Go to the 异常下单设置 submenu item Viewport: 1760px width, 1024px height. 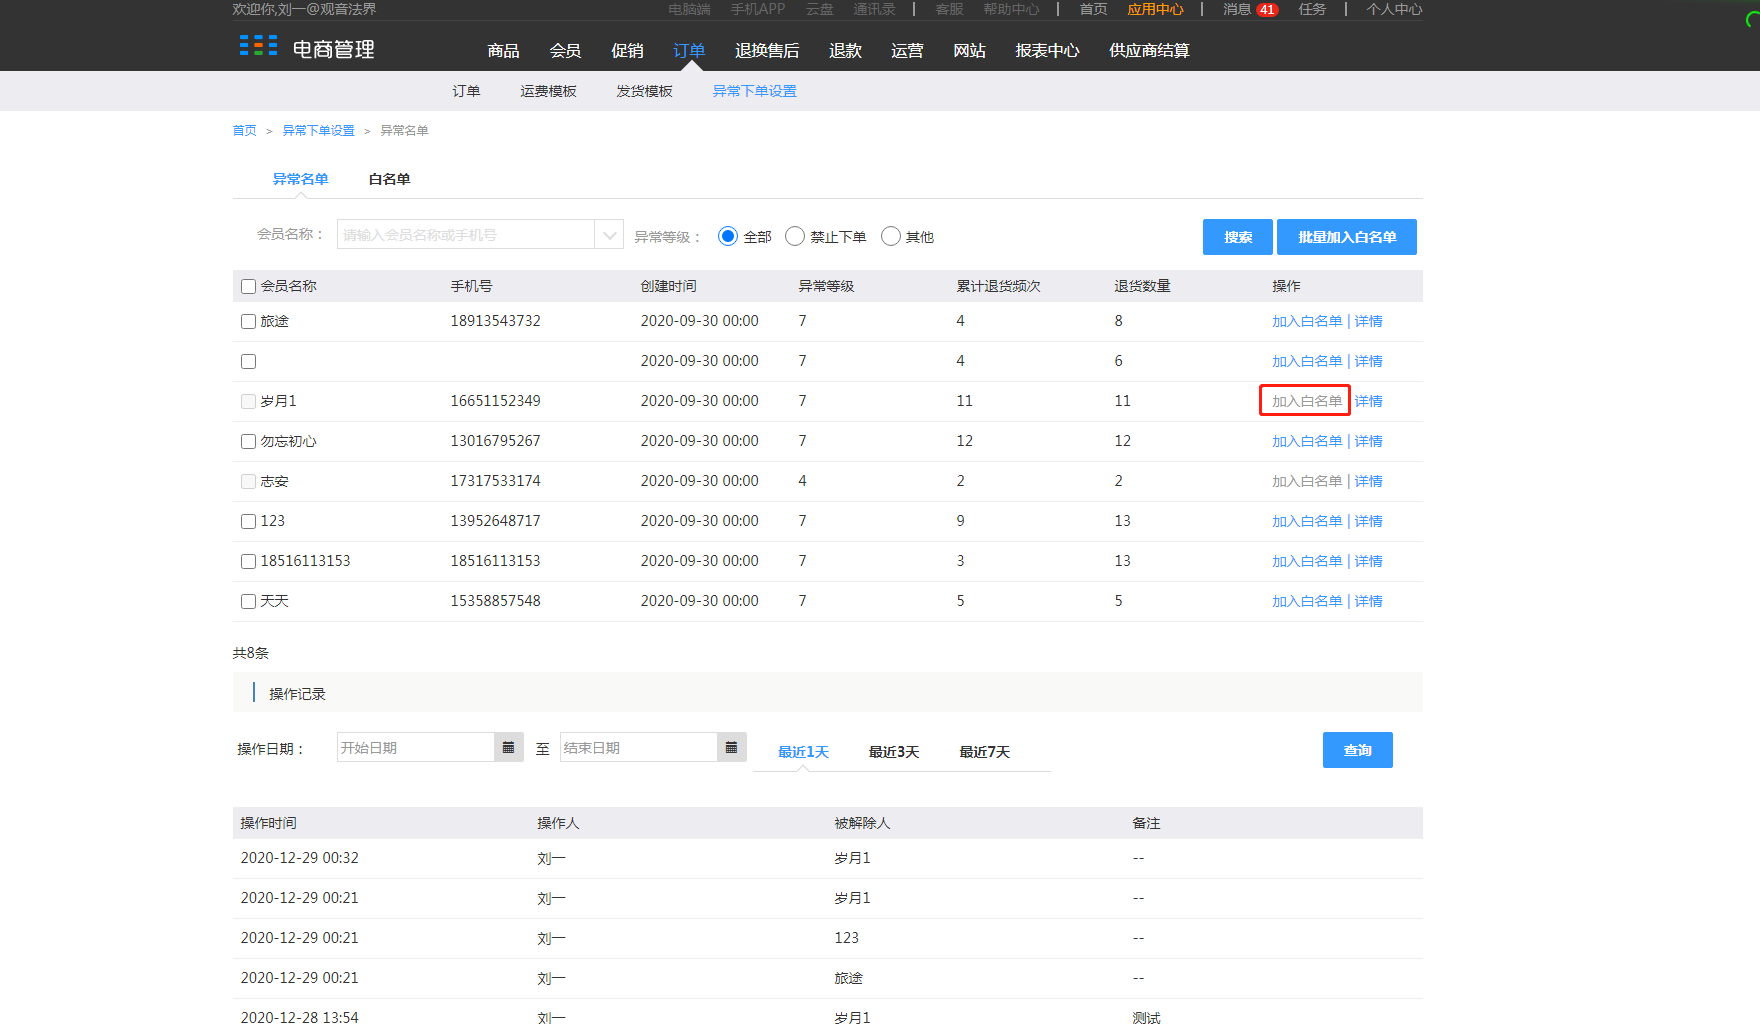(754, 91)
